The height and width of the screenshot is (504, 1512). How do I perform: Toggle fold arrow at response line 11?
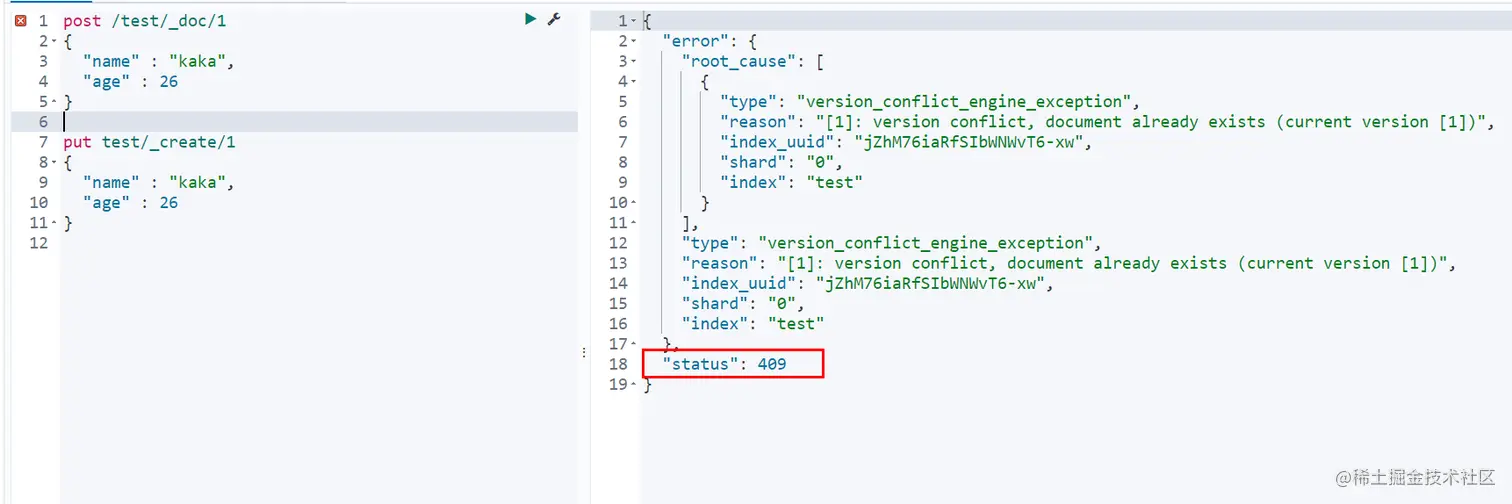point(635,223)
